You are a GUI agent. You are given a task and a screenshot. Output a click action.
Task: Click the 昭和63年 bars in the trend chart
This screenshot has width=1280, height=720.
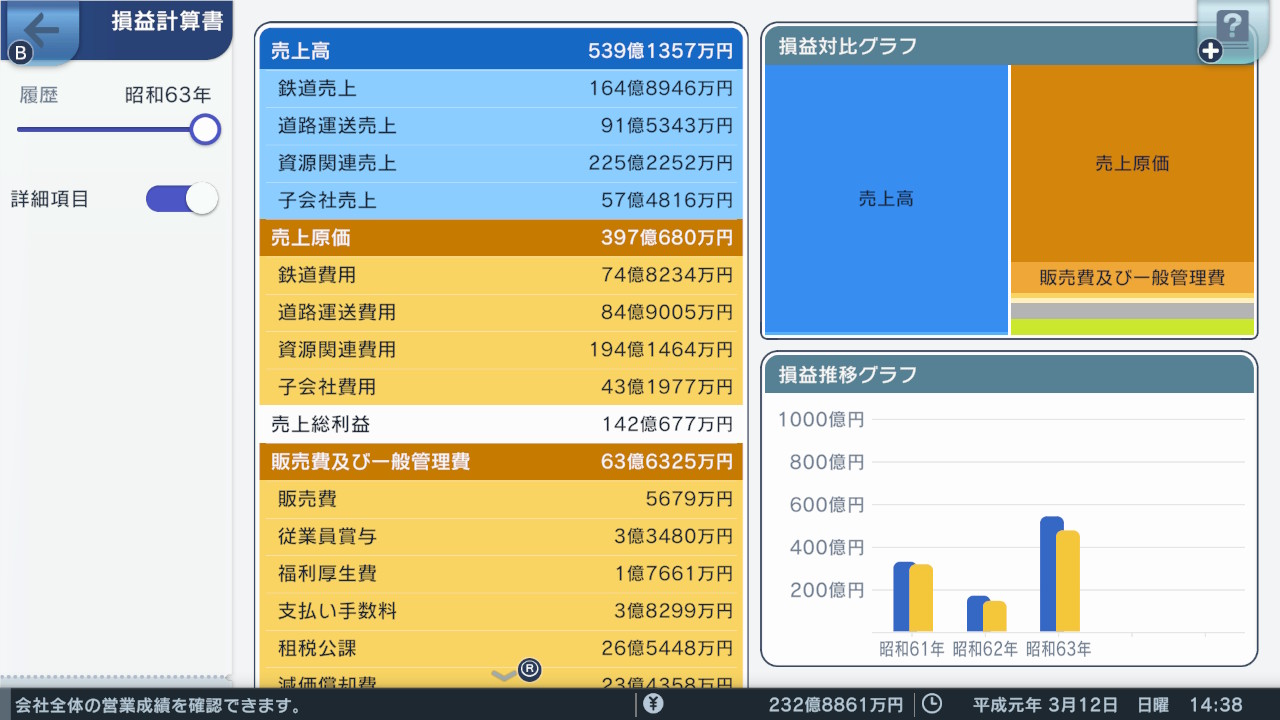1060,575
